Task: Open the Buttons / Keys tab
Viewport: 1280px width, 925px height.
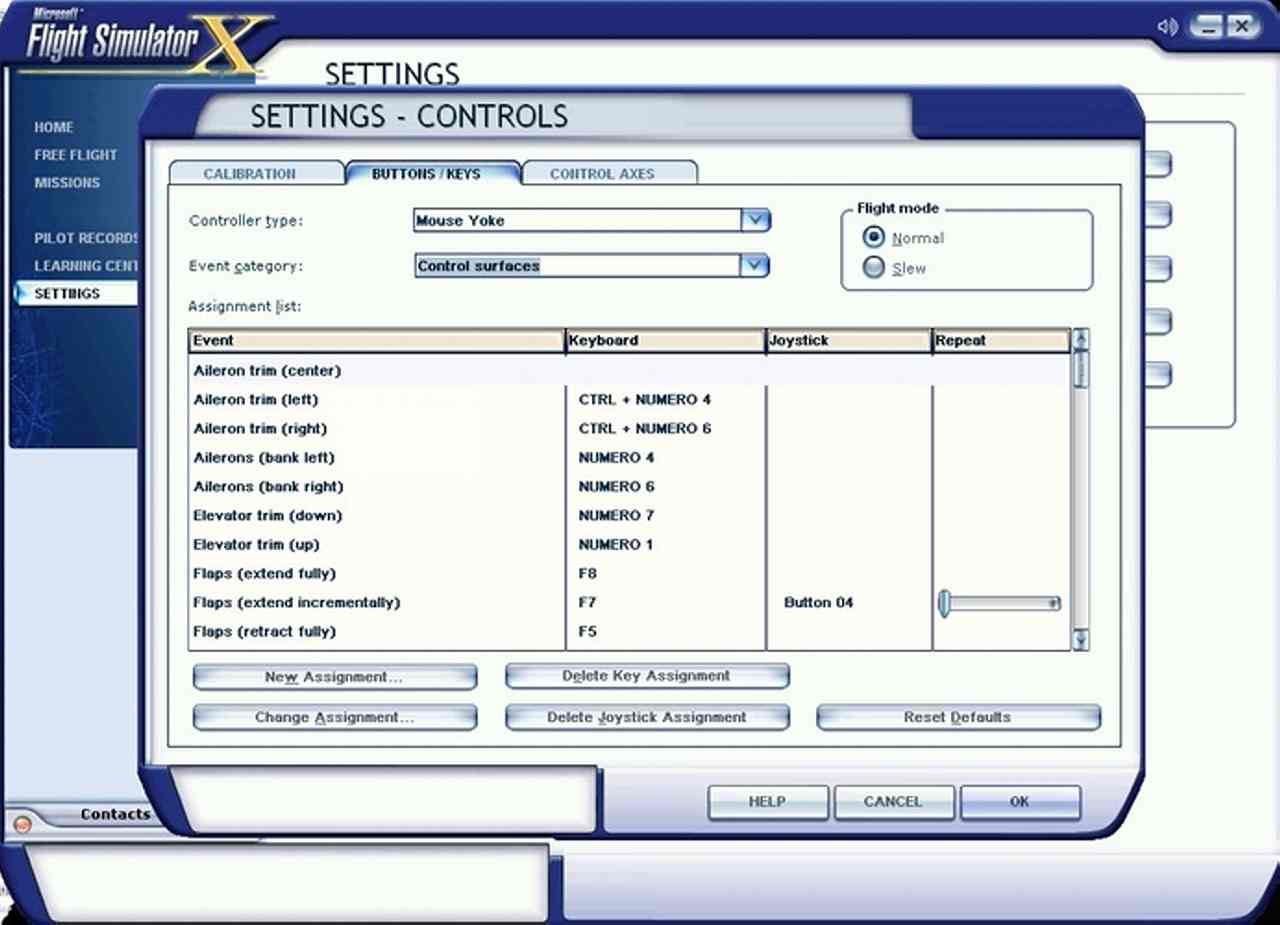Action: click(x=426, y=174)
